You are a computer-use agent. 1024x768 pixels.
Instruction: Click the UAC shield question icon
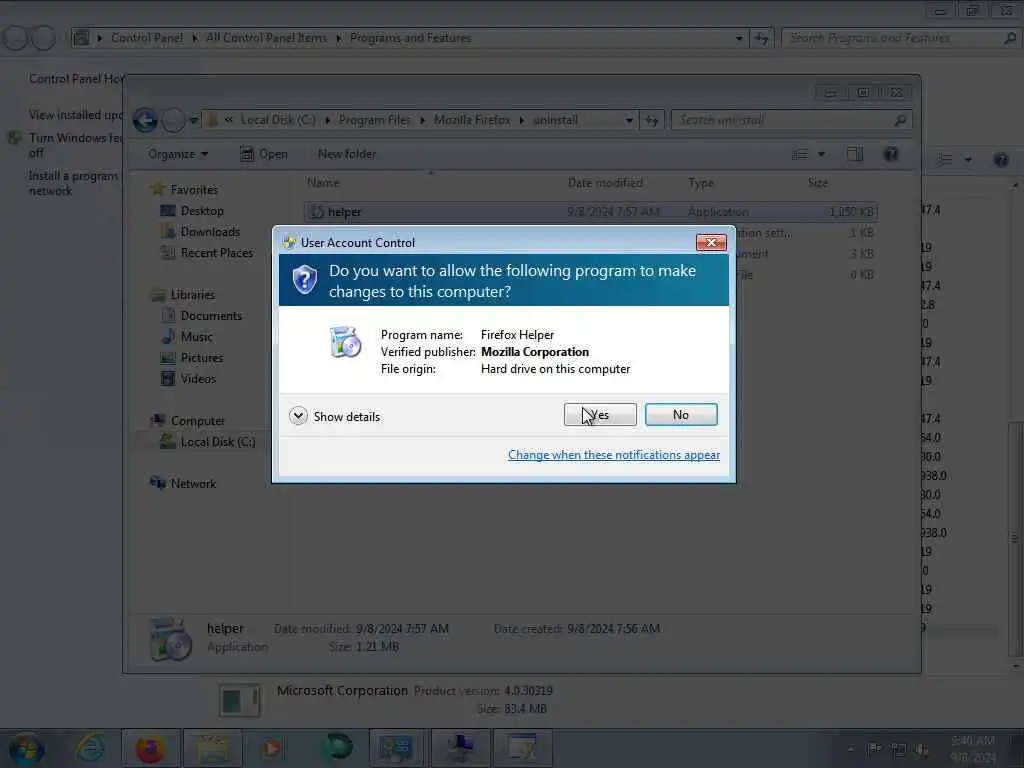tap(304, 280)
